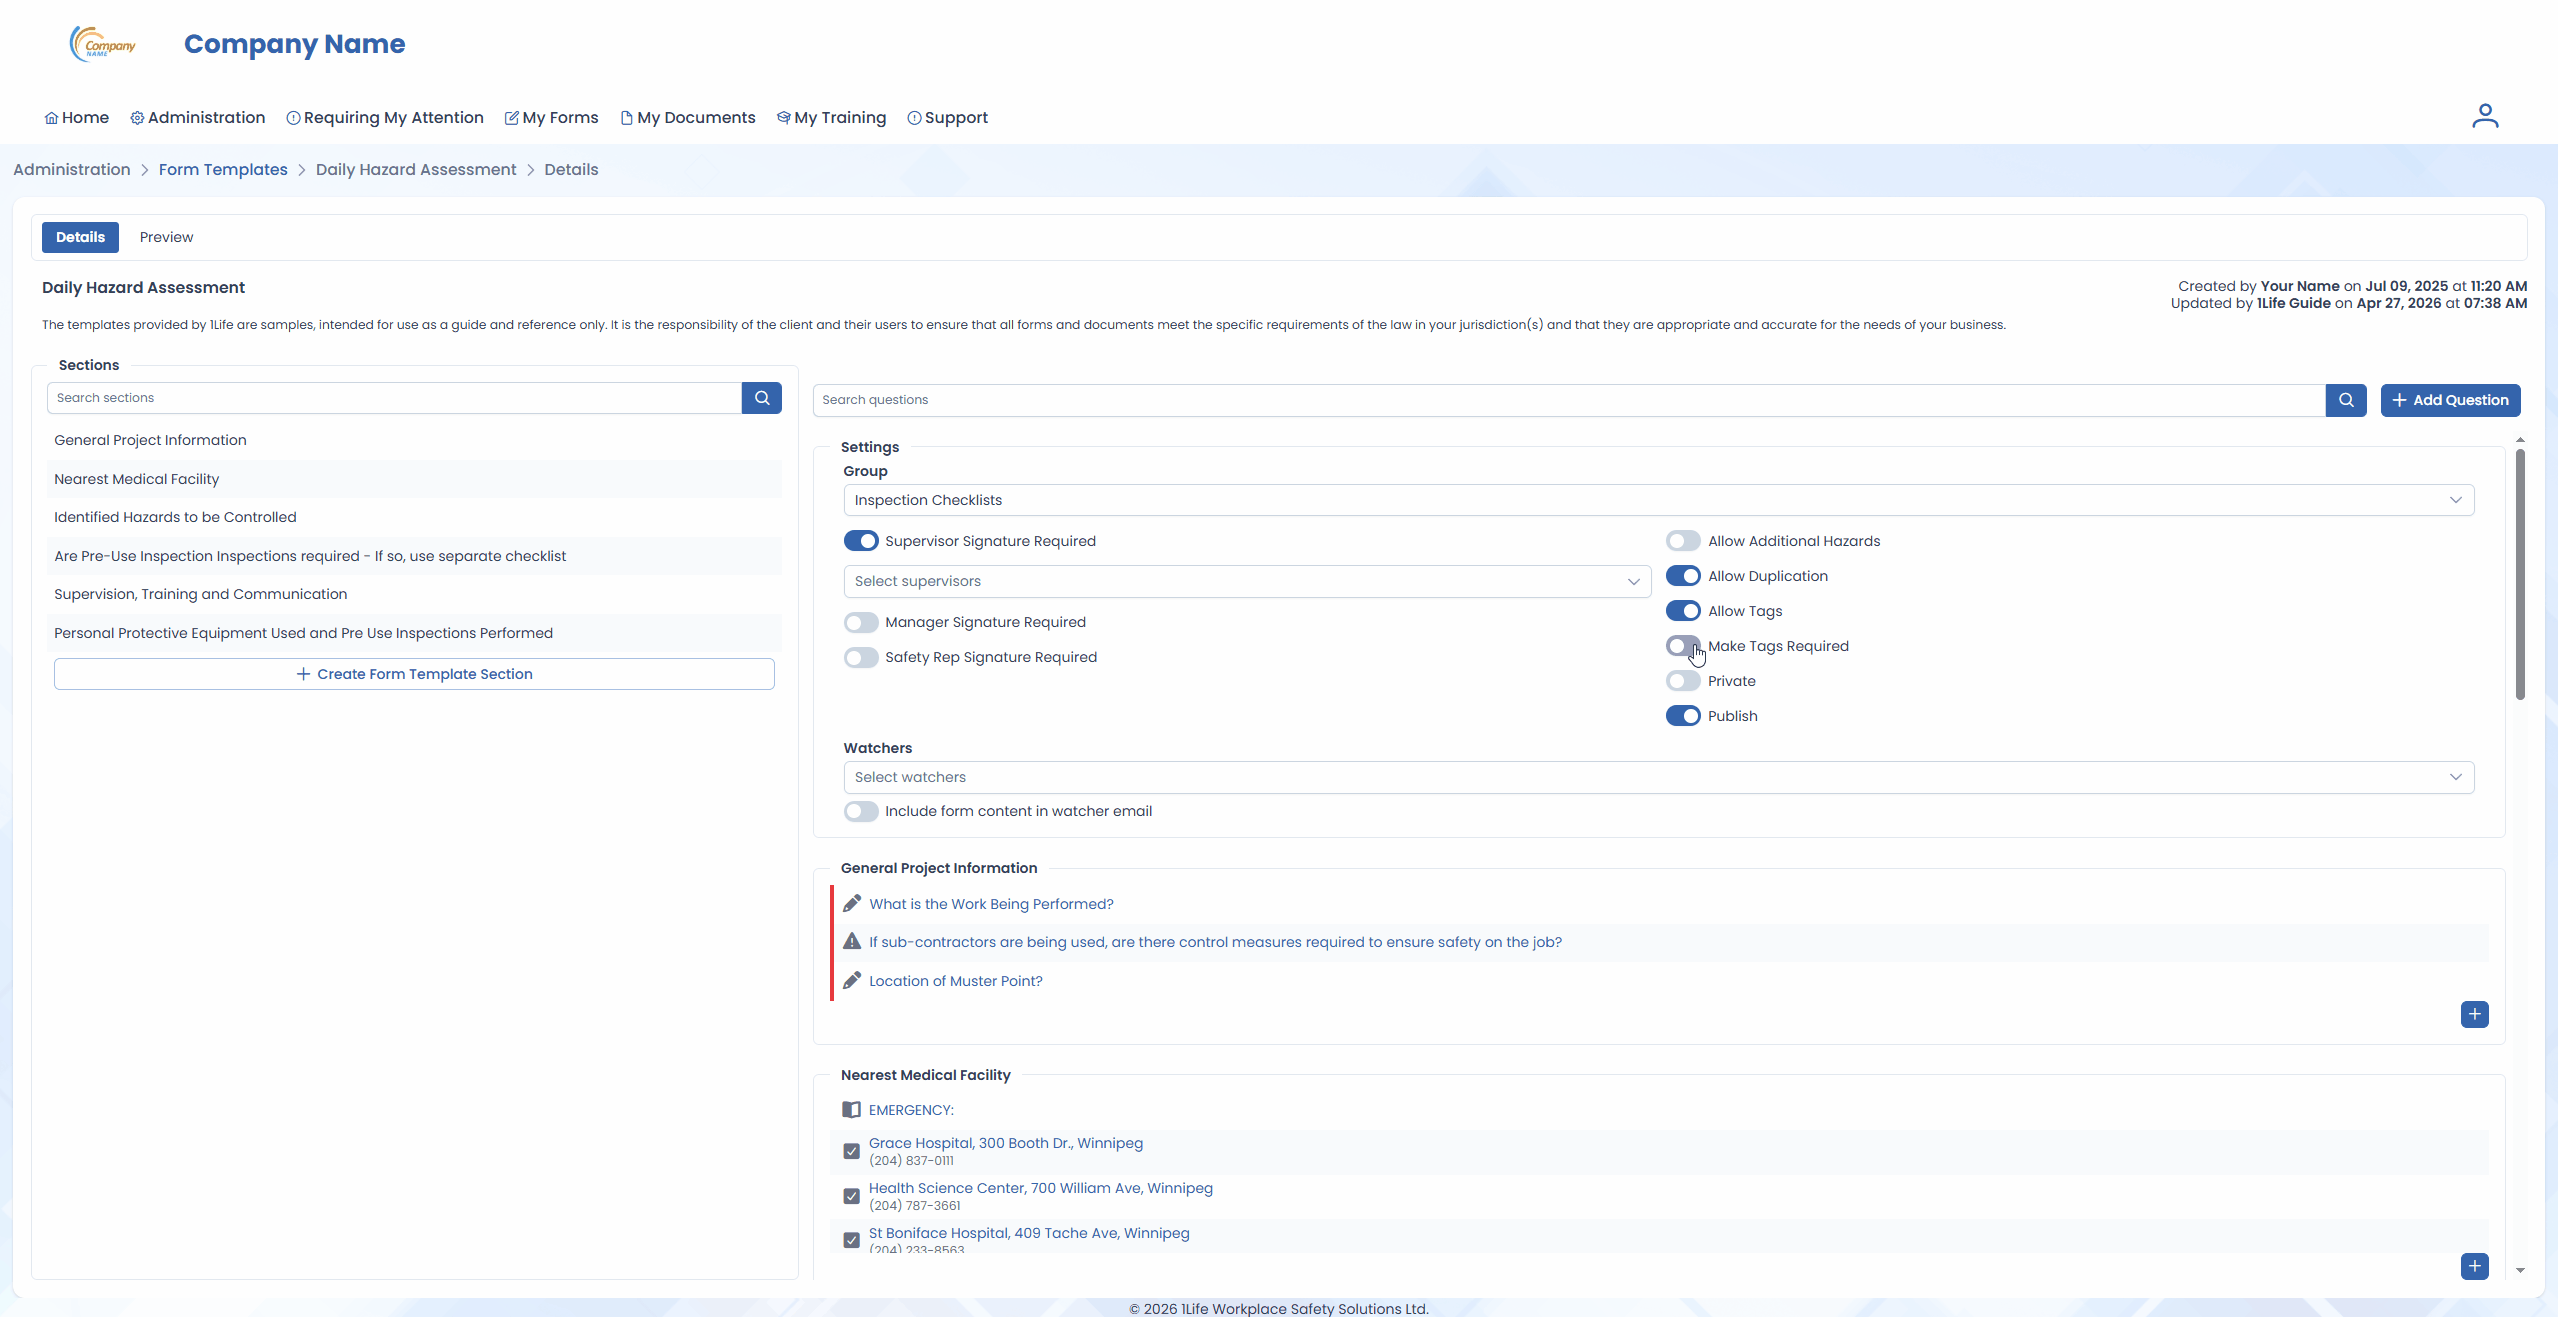
Task: Click the questions panel vertical scrollbar
Action: coord(2520,575)
